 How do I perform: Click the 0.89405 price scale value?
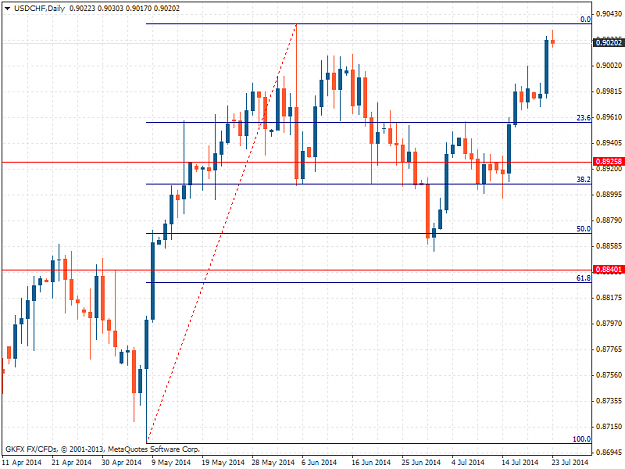[x=609, y=143]
